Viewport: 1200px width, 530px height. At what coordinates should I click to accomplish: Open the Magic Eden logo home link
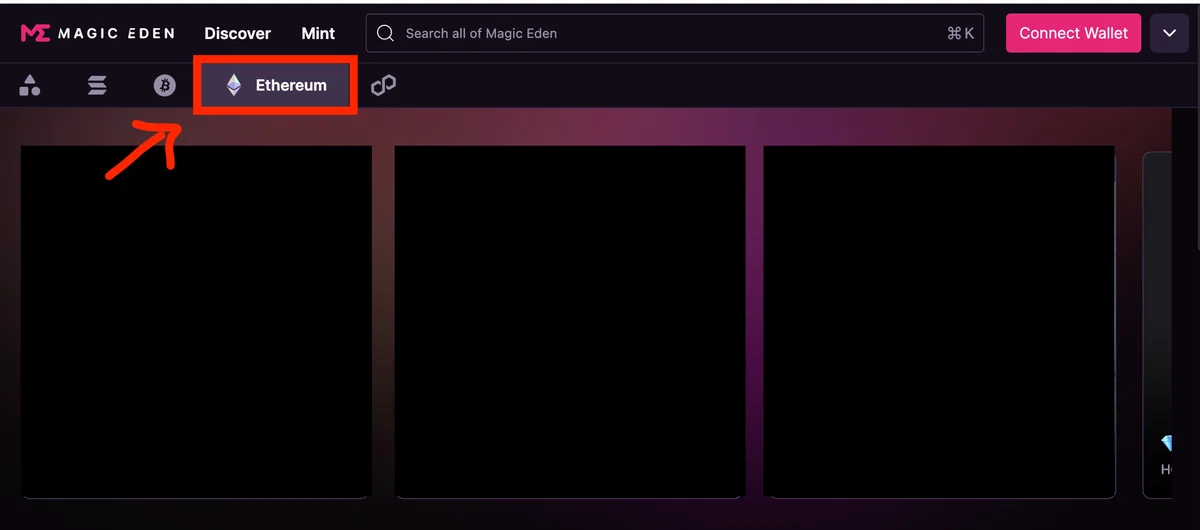click(97, 33)
